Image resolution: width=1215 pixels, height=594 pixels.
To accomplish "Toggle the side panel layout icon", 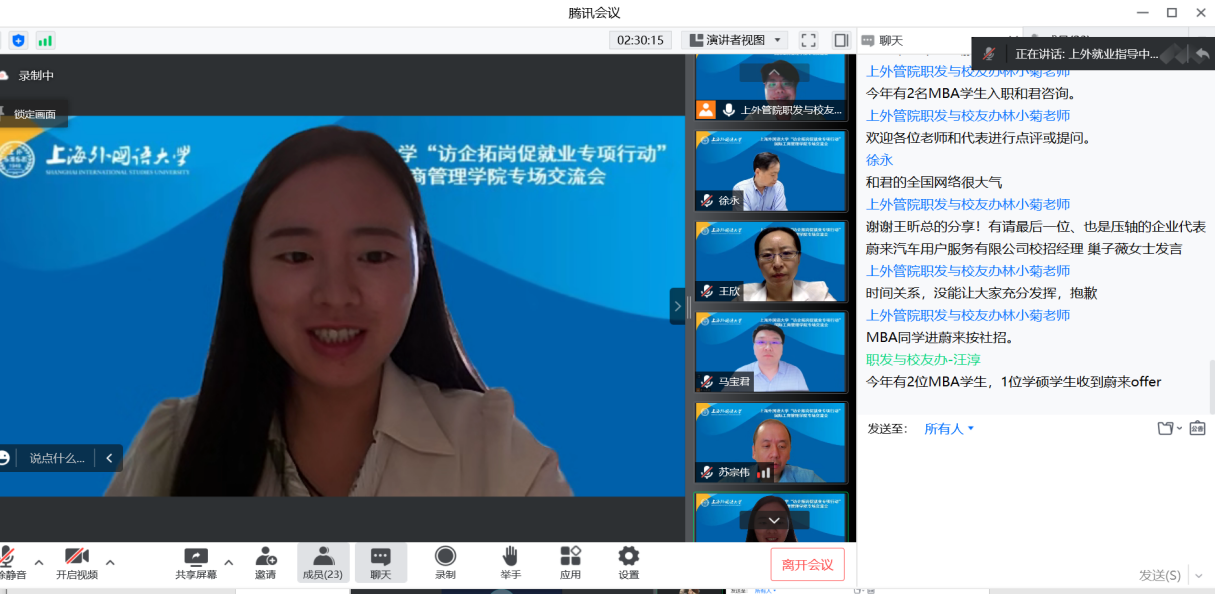I will [x=841, y=40].
